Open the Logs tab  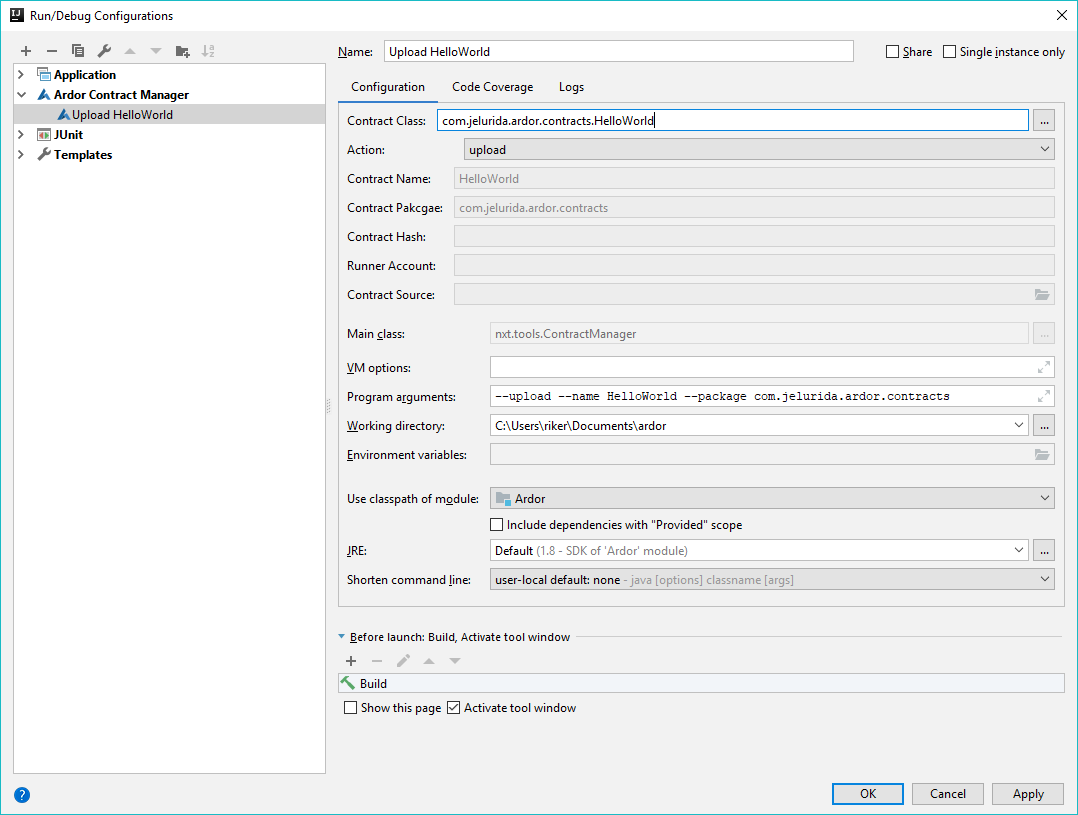pyautogui.click(x=571, y=87)
